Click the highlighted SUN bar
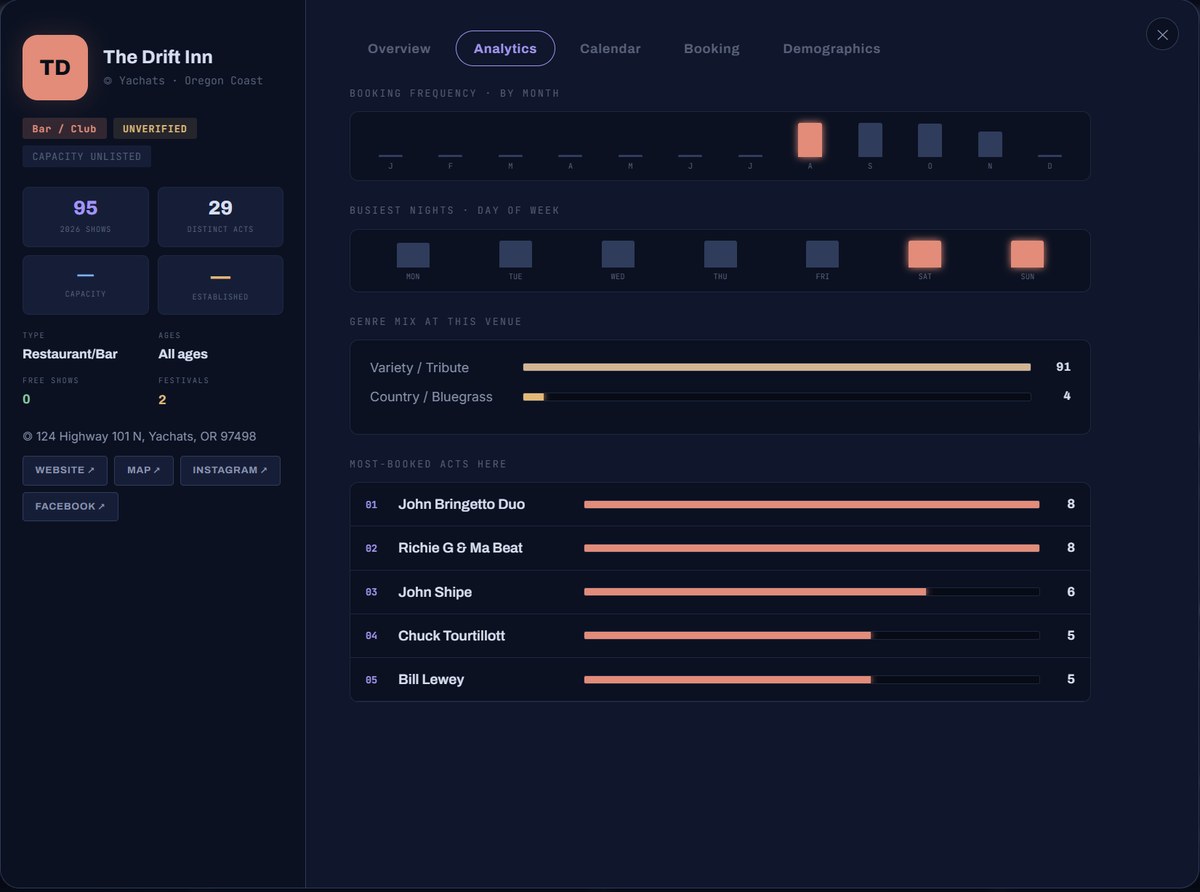The image size is (1200, 892). coord(1027,254)
